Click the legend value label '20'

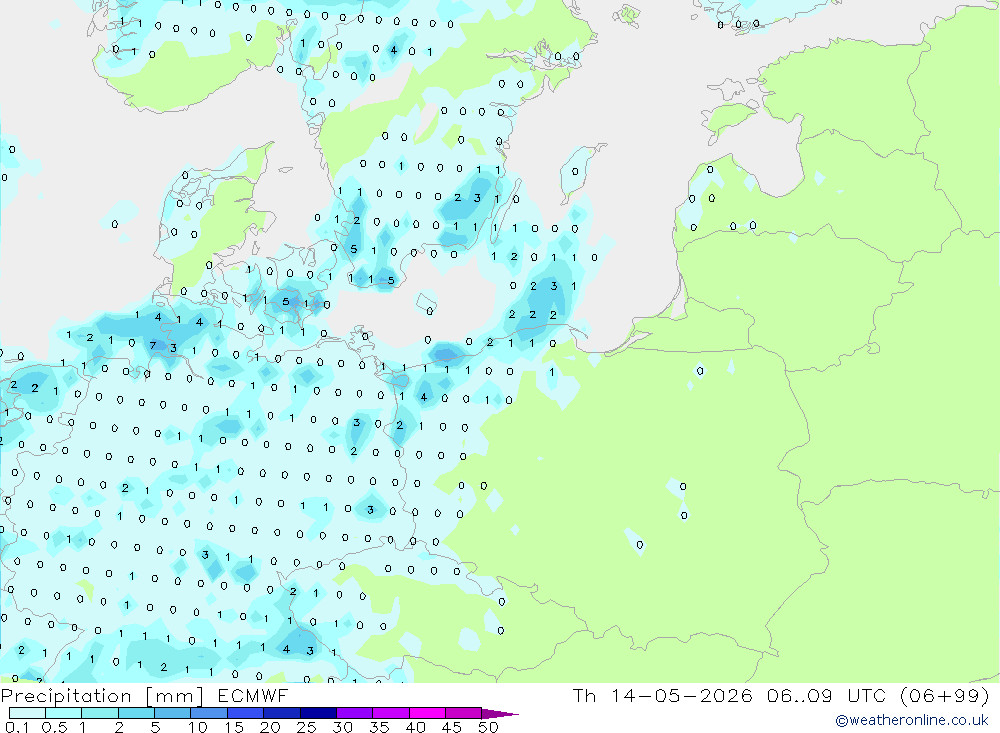(x=270, y=727)
